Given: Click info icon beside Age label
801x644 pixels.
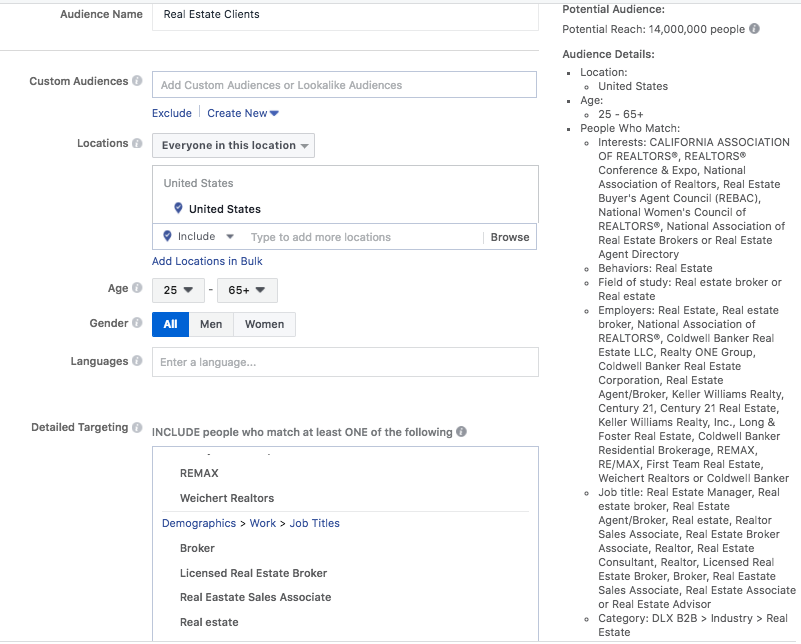Looking at the screenshot, I should [137, 288].
